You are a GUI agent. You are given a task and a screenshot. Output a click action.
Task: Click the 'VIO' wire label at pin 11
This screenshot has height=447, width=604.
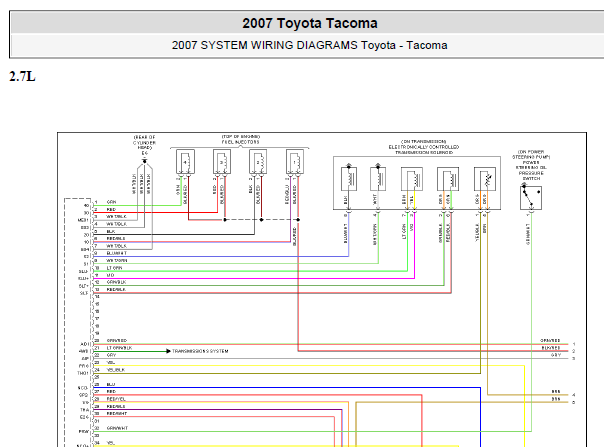click(110, 275)
